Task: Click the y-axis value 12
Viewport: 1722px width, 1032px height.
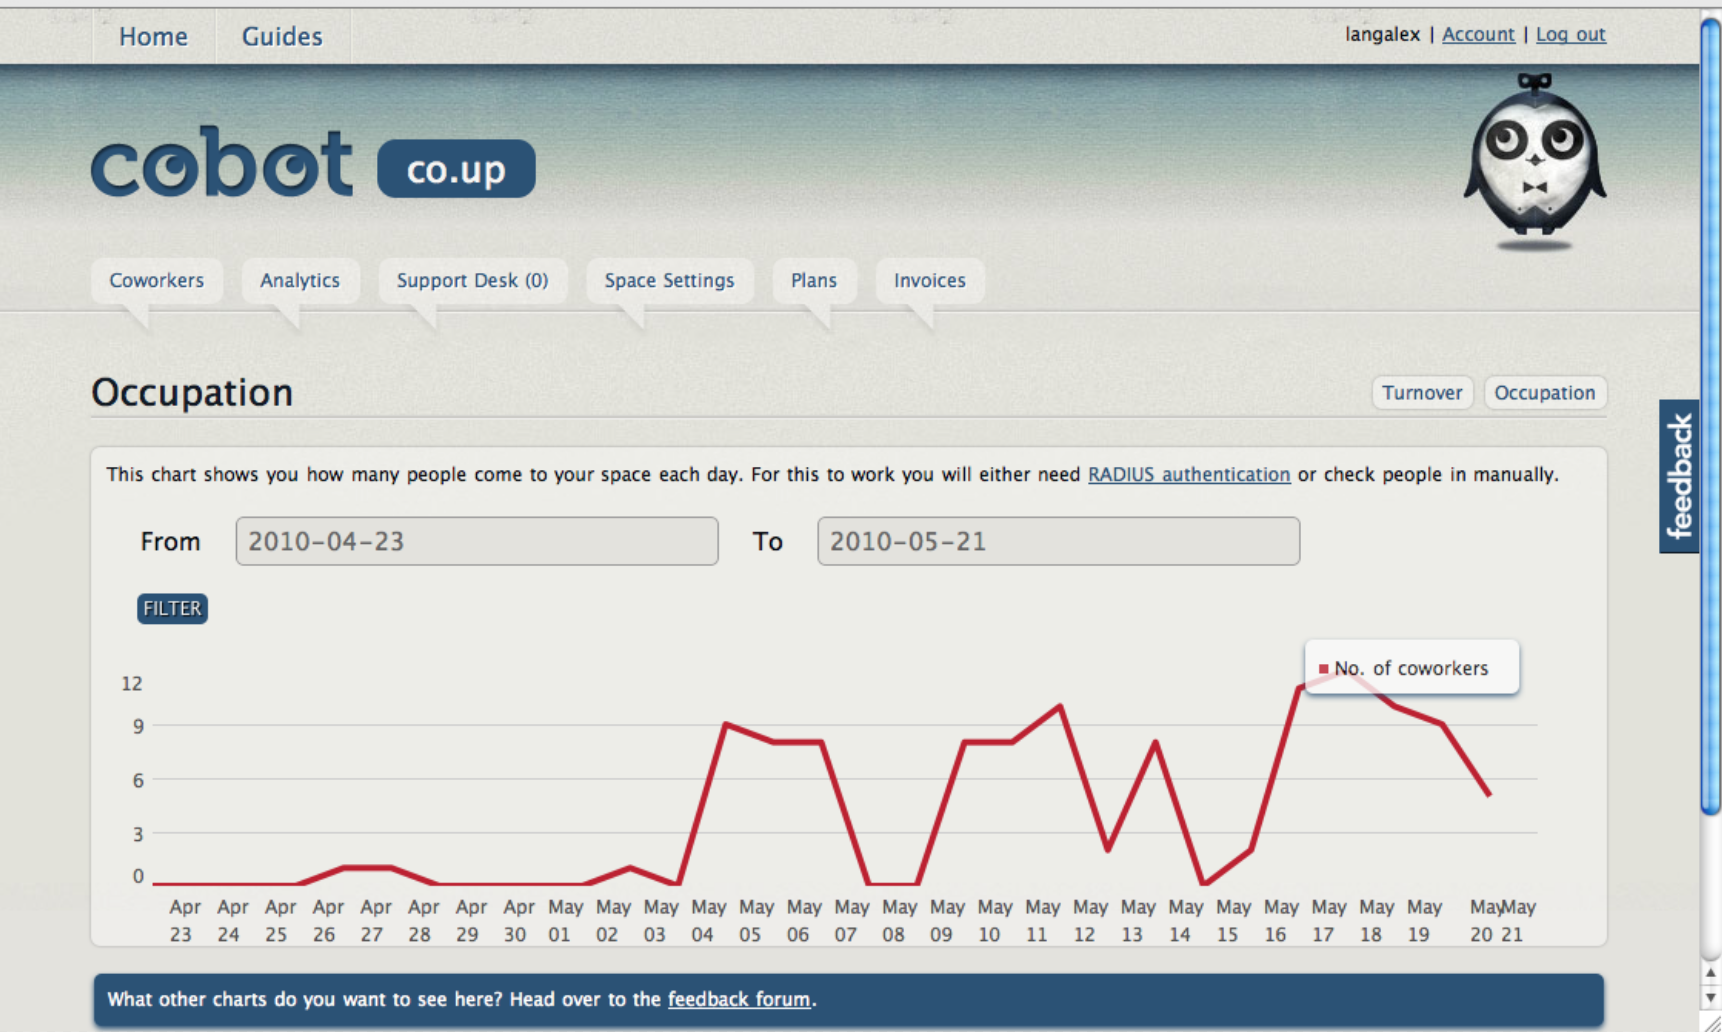Action: pos(132,683)
